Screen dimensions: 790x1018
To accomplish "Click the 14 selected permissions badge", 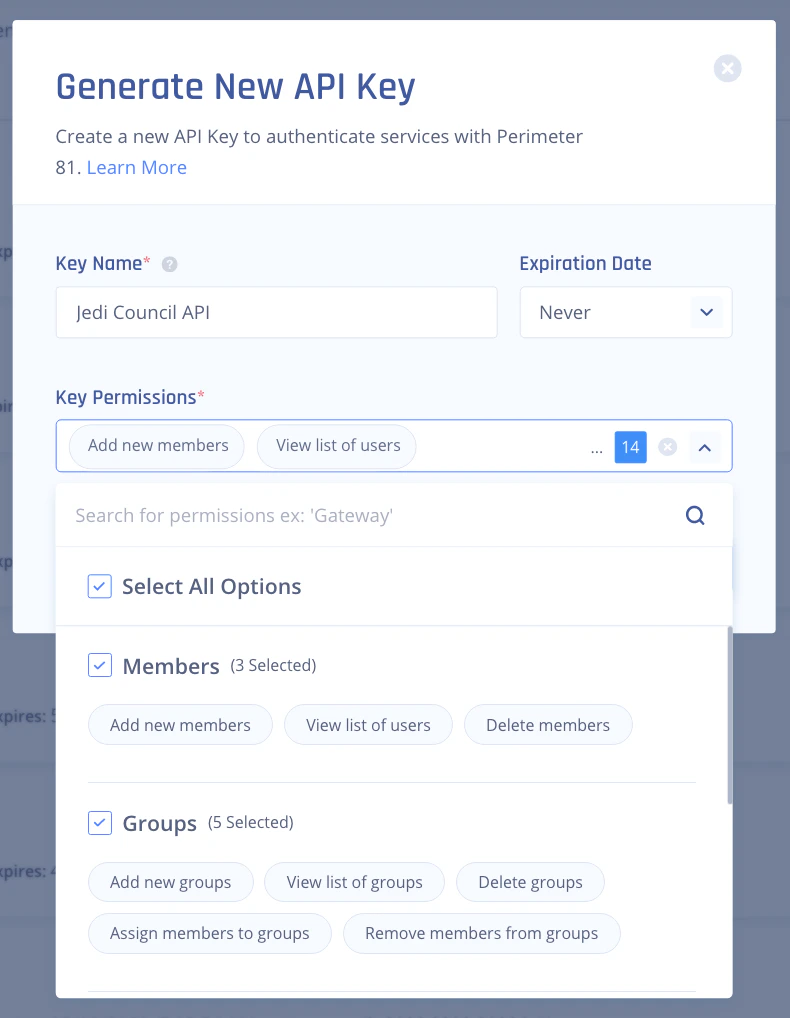I will pyautogui.click(x=630, y=447).
